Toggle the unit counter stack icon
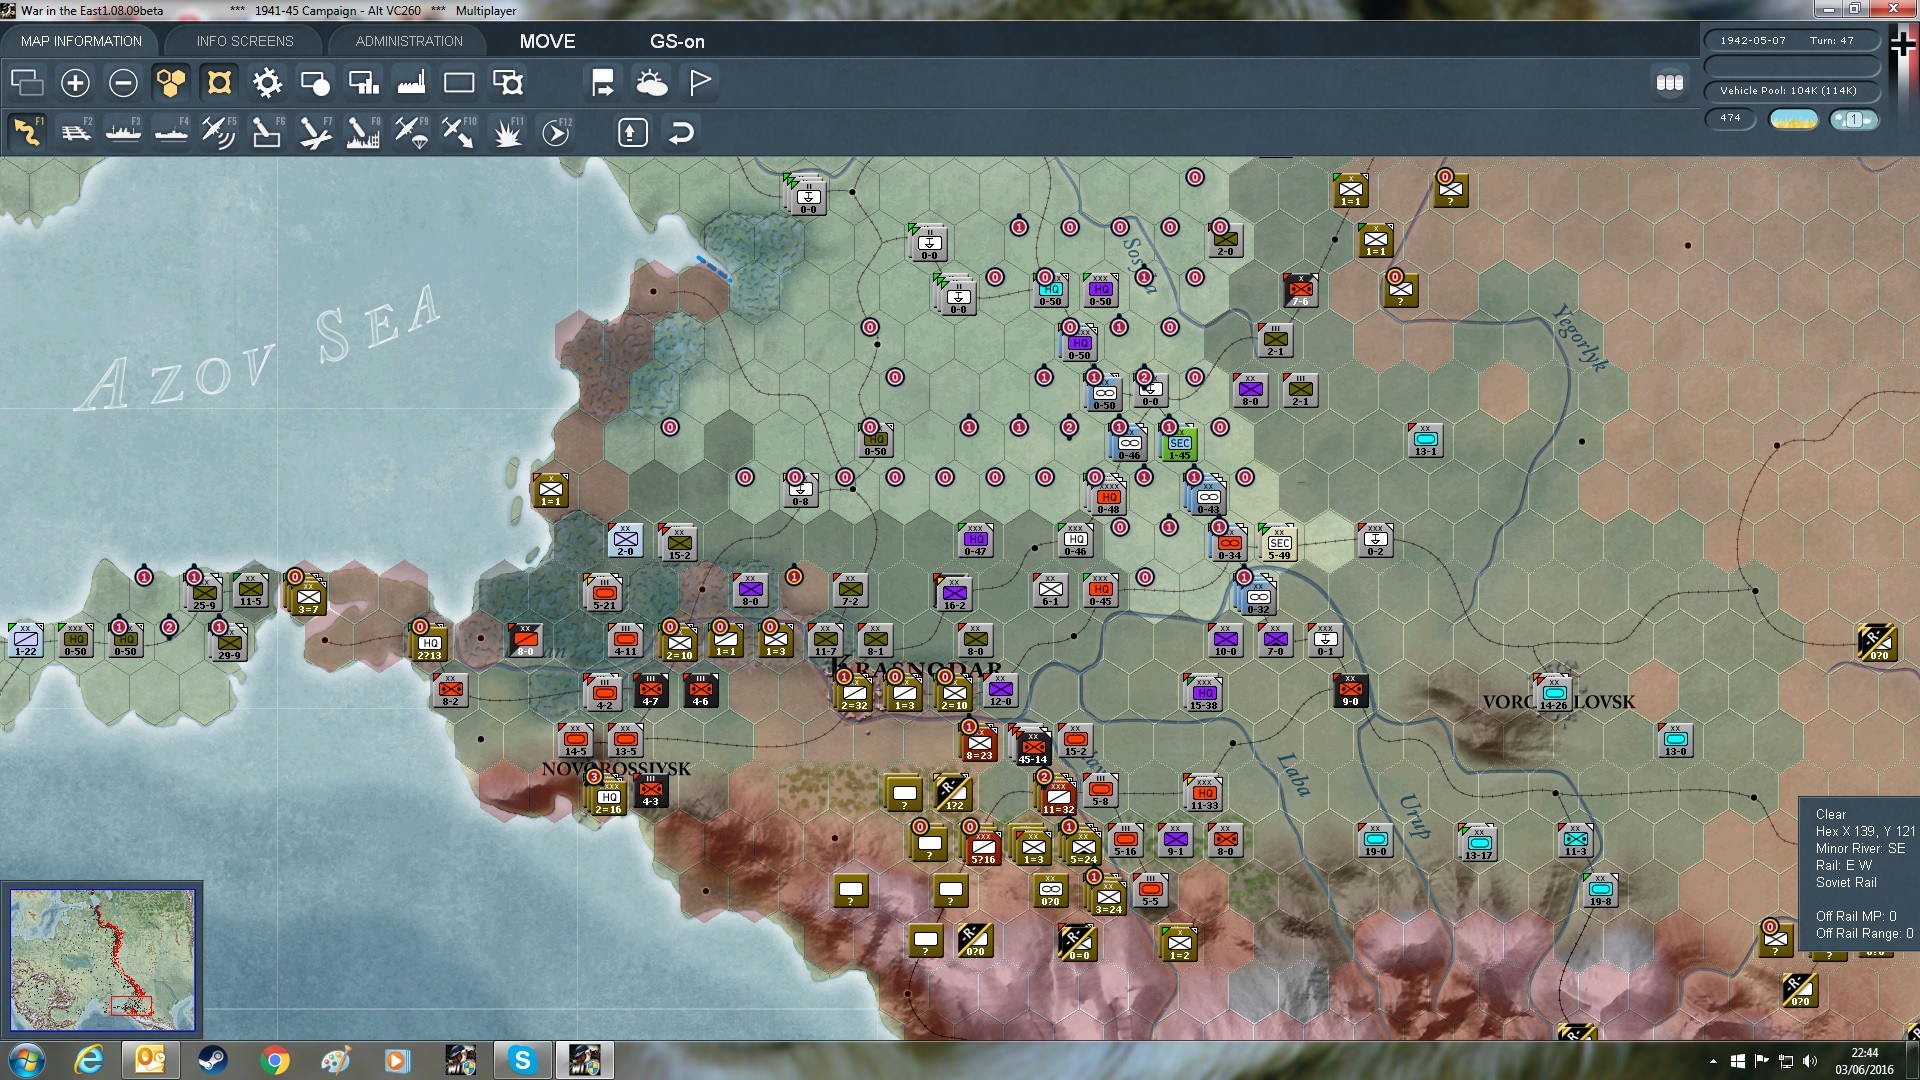Screen dimensions: 1920x1080 (27, 83)
